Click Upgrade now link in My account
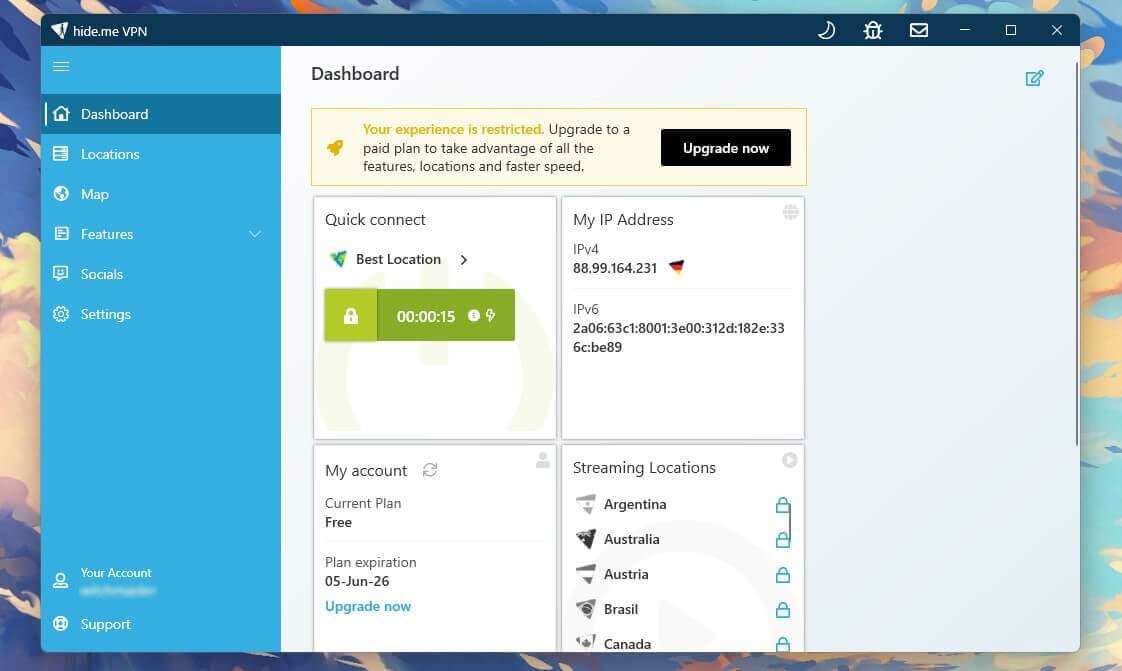The image size is (1122, 671). [x=368, y=607]
